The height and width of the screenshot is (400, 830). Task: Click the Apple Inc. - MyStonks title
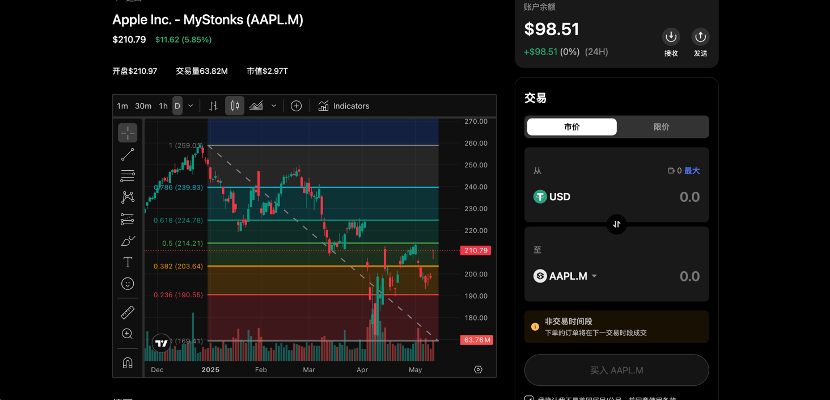[x=208, y=20]
